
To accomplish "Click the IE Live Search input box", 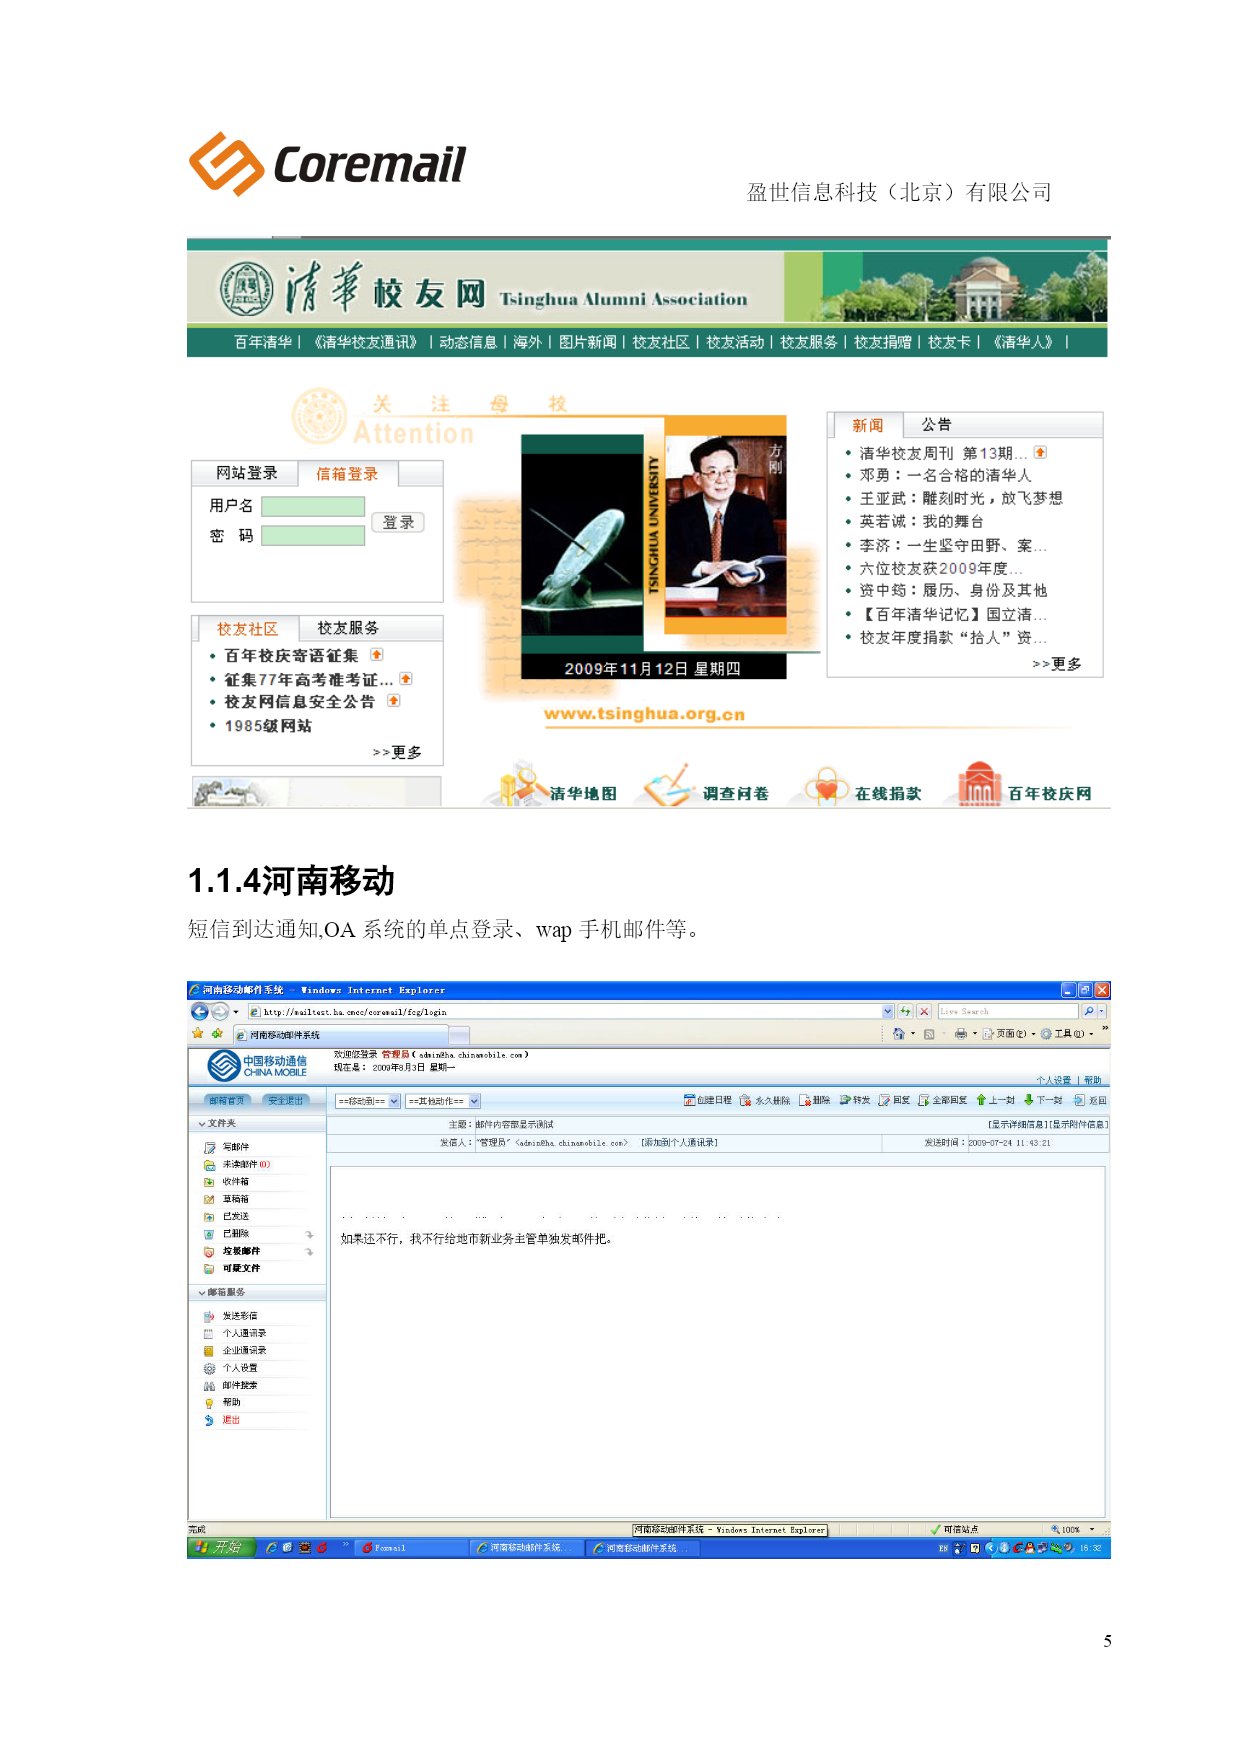I will point(1008,1011).
